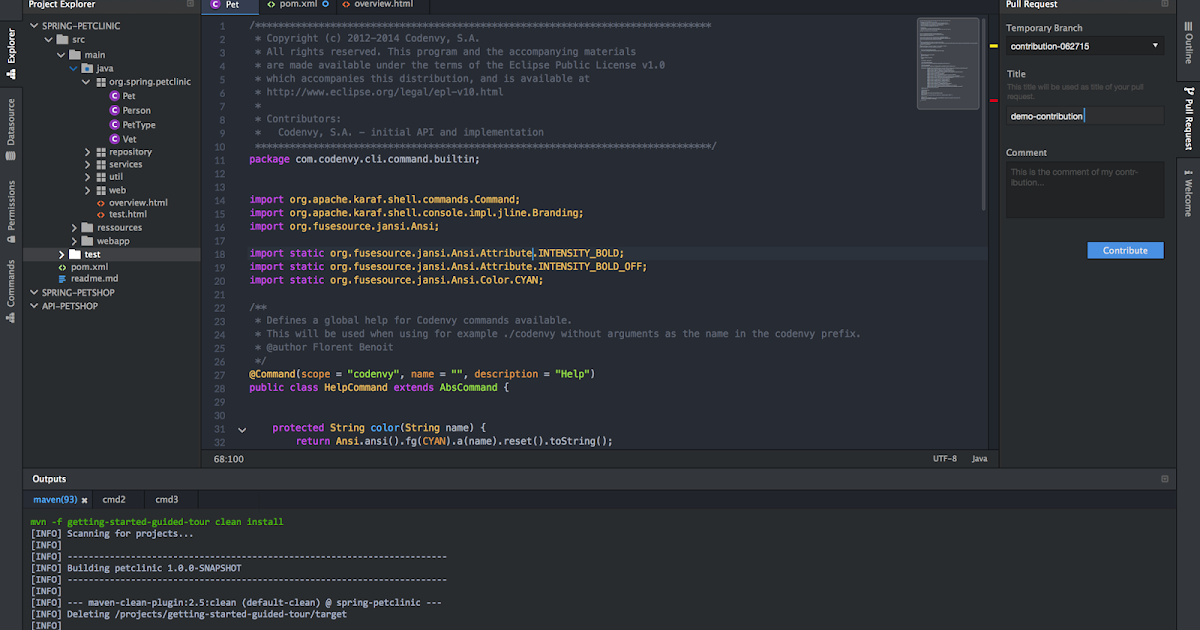The width and height of the screenshot is (1200, 630).
Task: Open the Welcome panel on right sidebar
Action: pyautogui.click(x=1188, y=193)
